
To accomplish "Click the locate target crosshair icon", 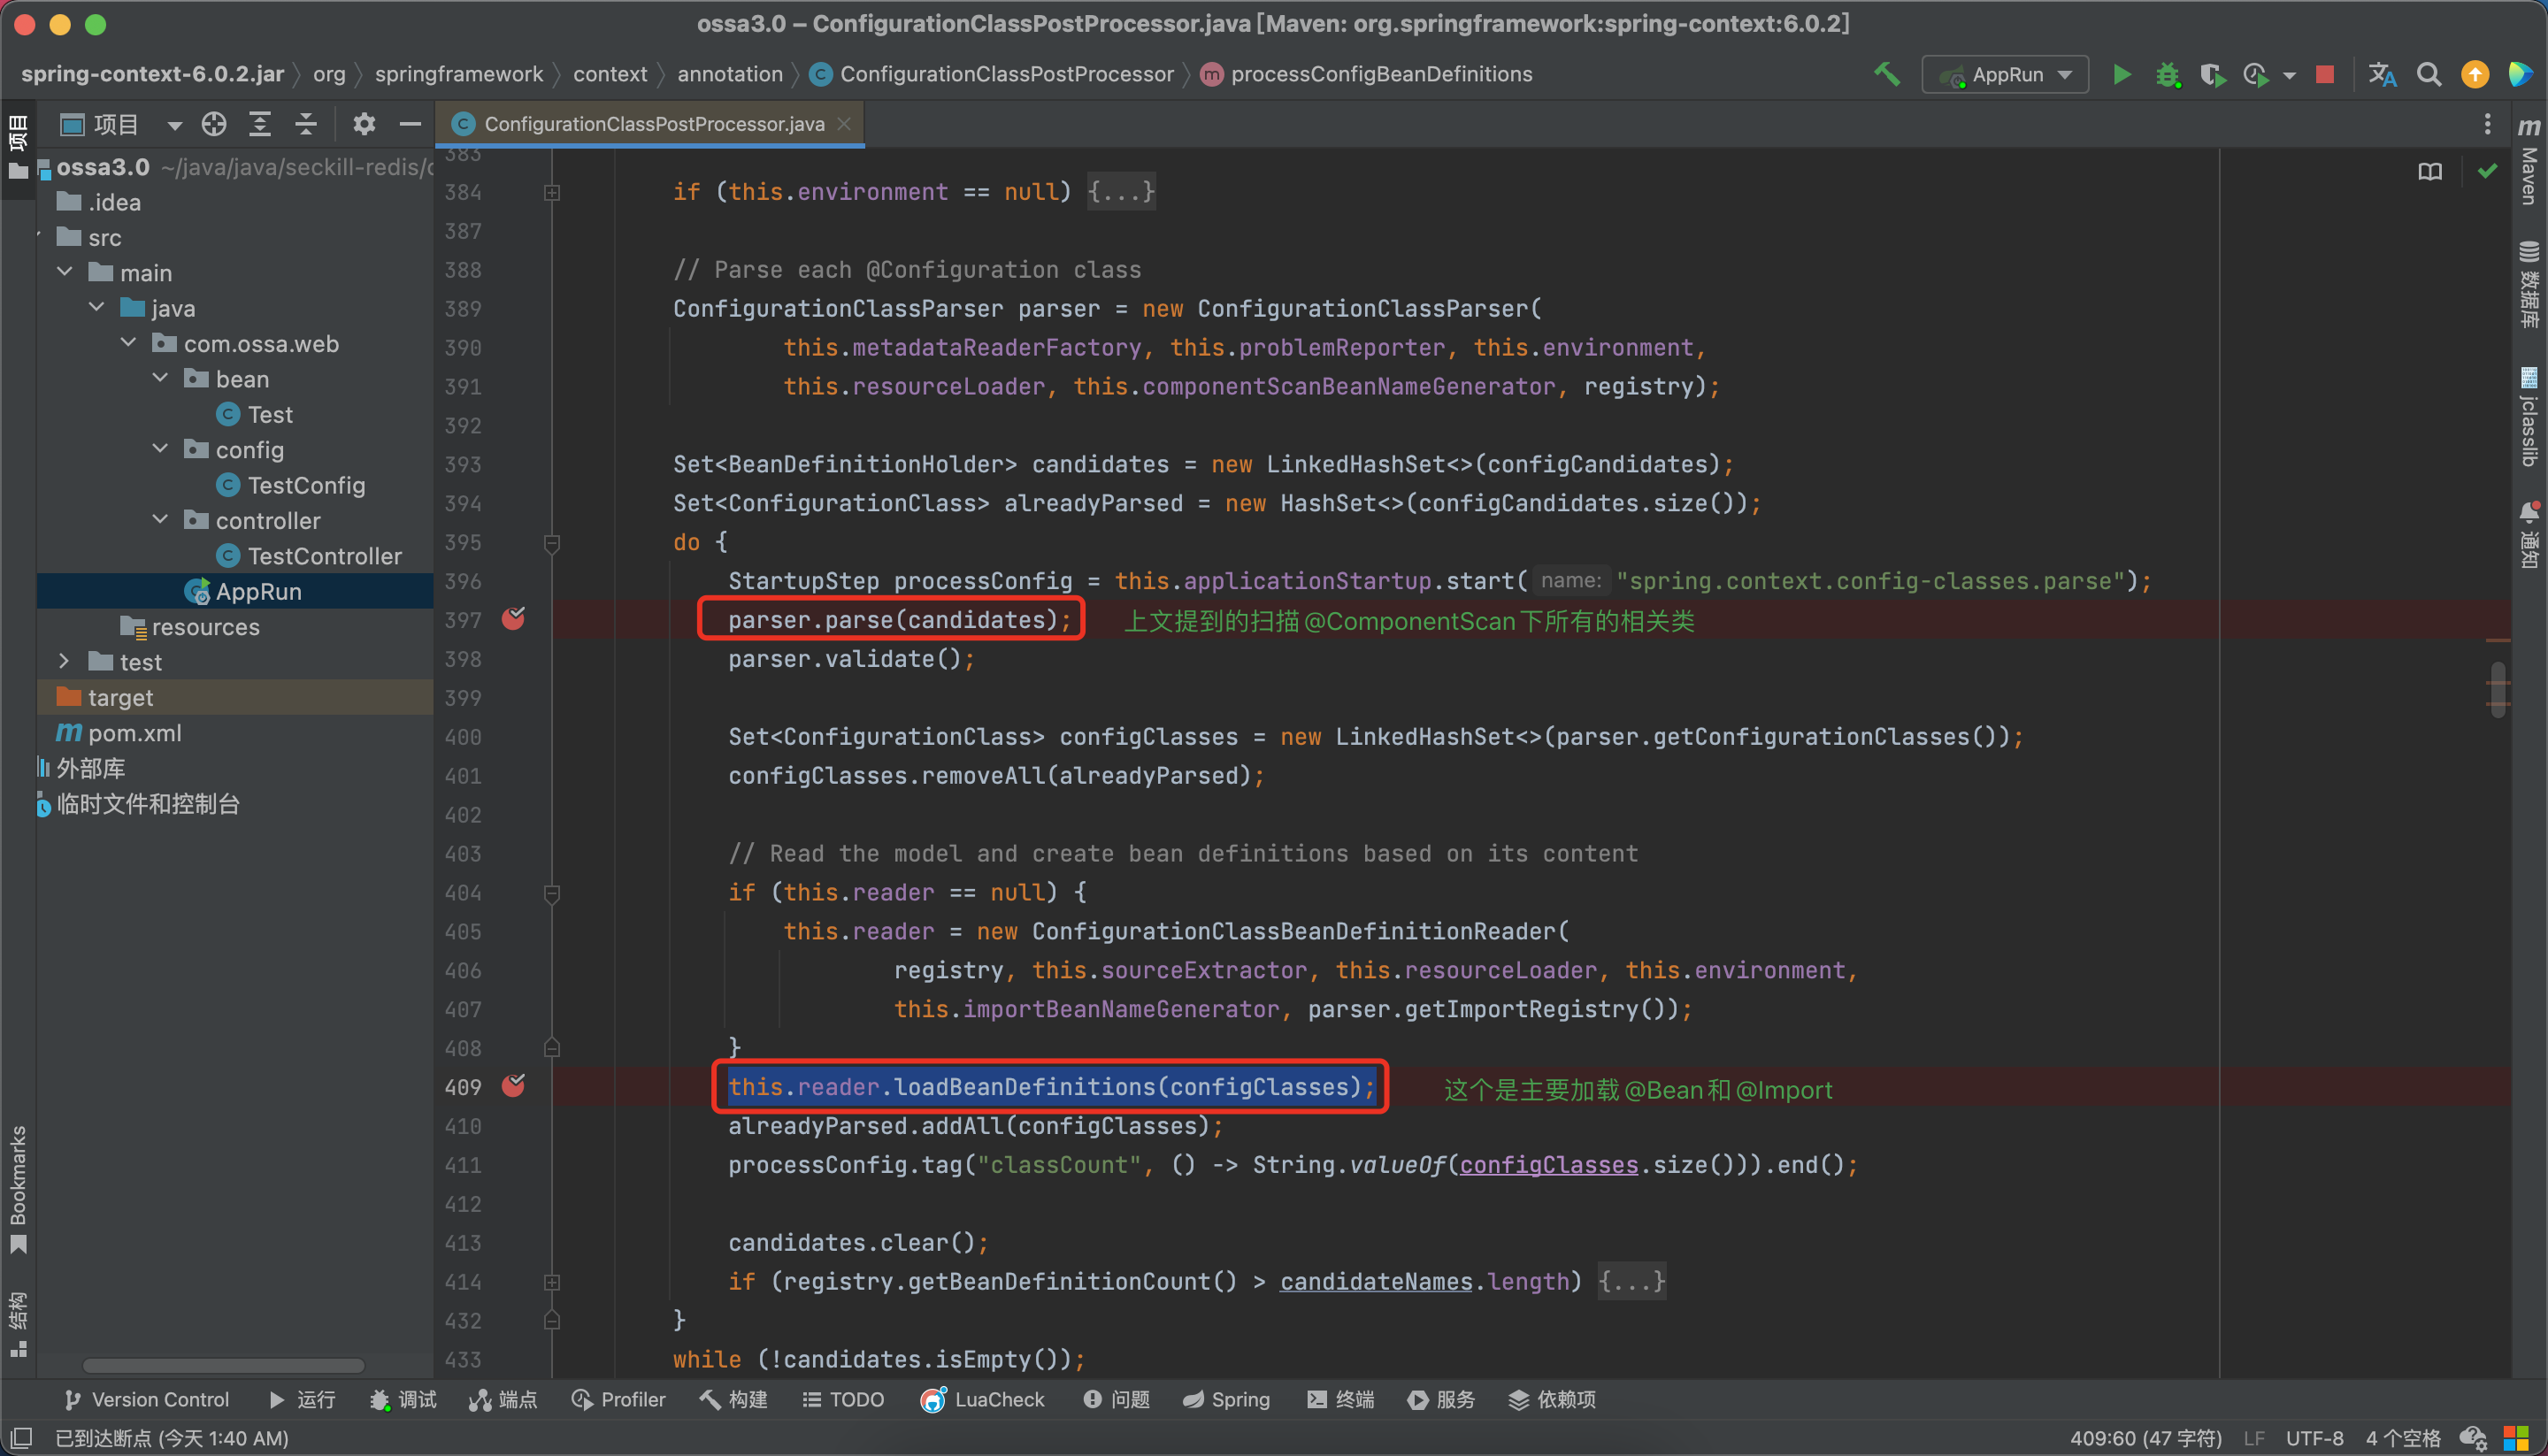I will coord(214,124).
